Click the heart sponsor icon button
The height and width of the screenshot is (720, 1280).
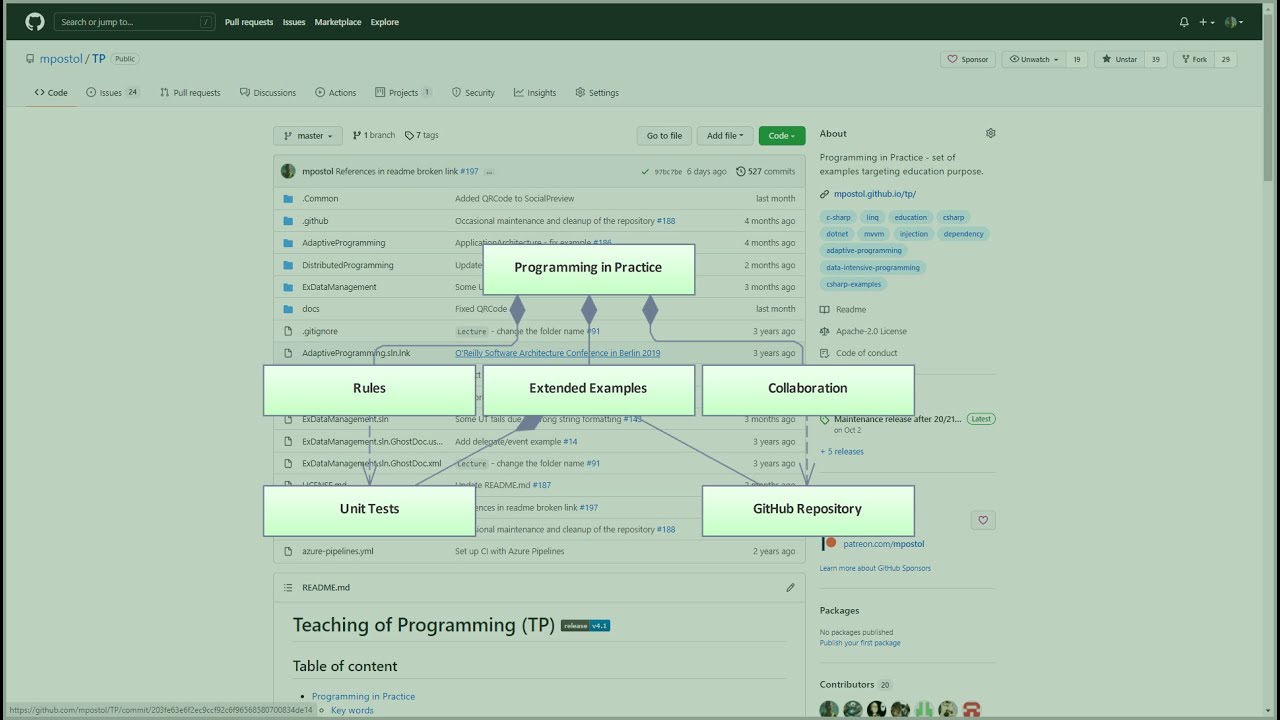(x=983, y=520)
